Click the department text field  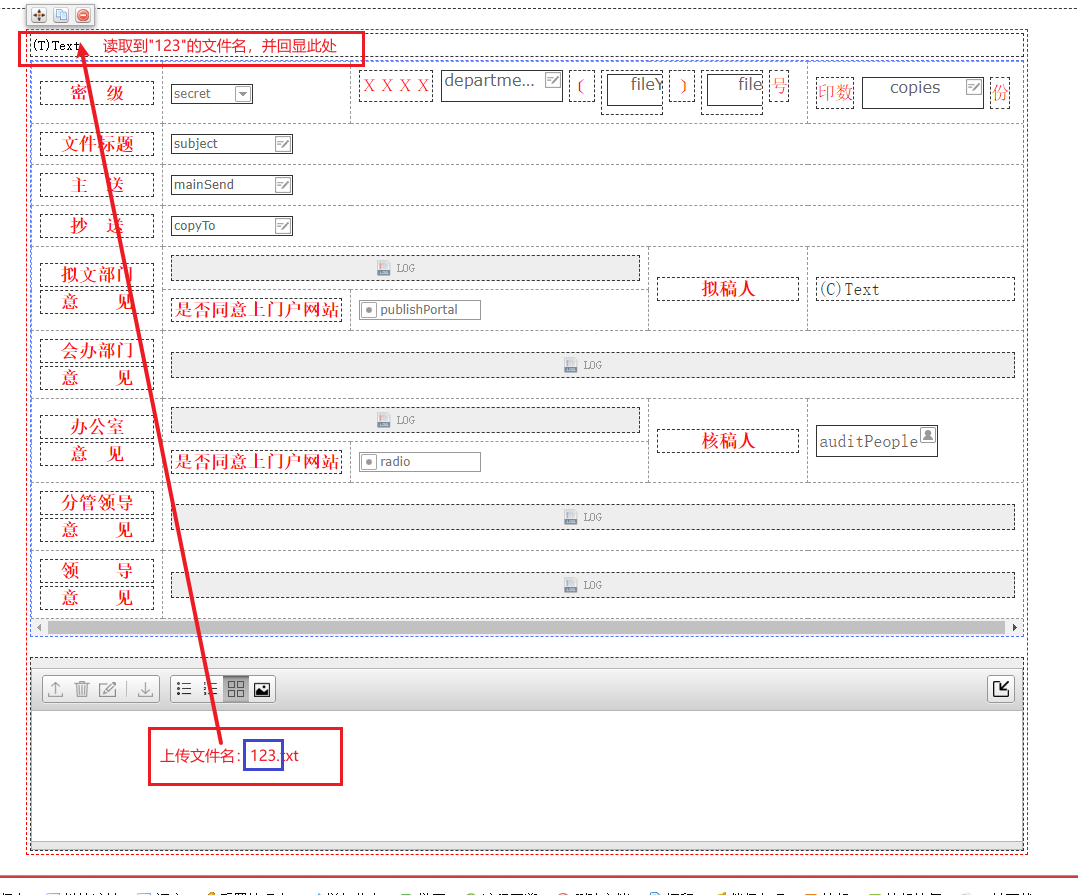[502, 86]
